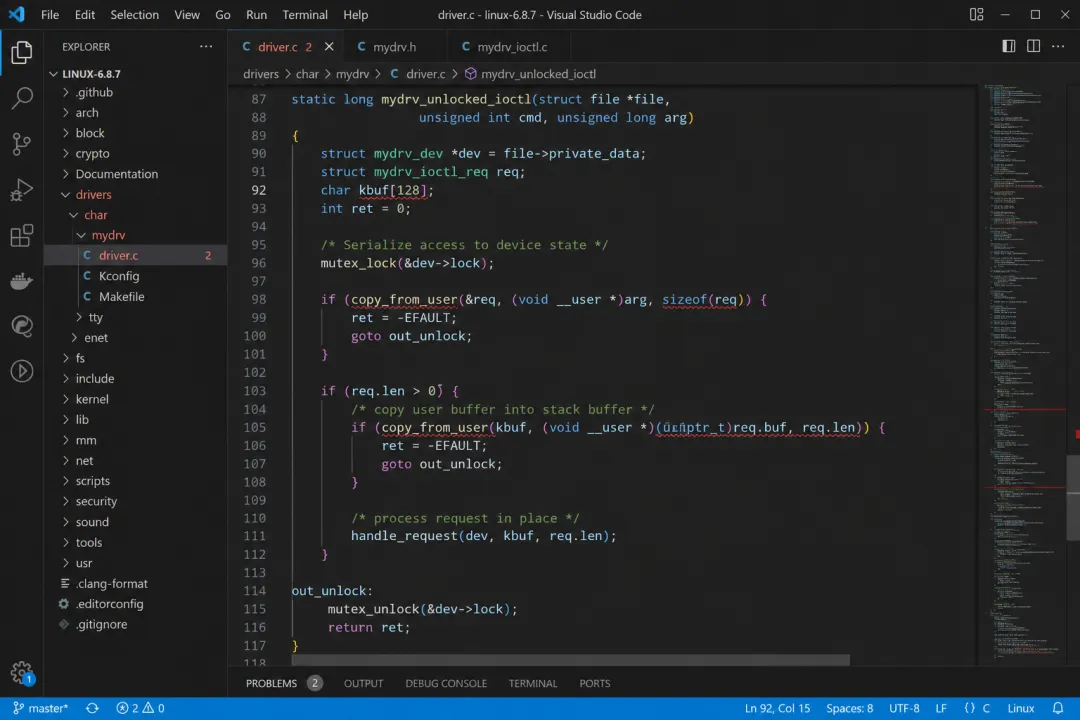
Task: Open the Explorer view in activity bar
Action: pyautogui.click(x=21, y=52)
